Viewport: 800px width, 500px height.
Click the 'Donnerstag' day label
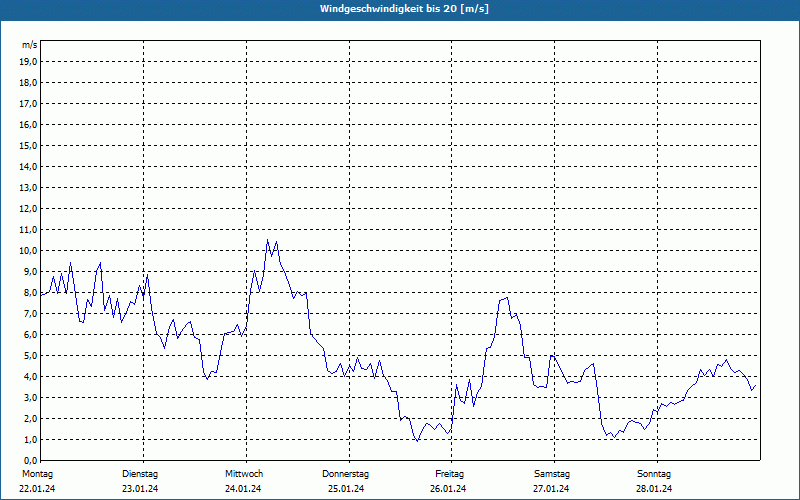click(x=345, y=474)
